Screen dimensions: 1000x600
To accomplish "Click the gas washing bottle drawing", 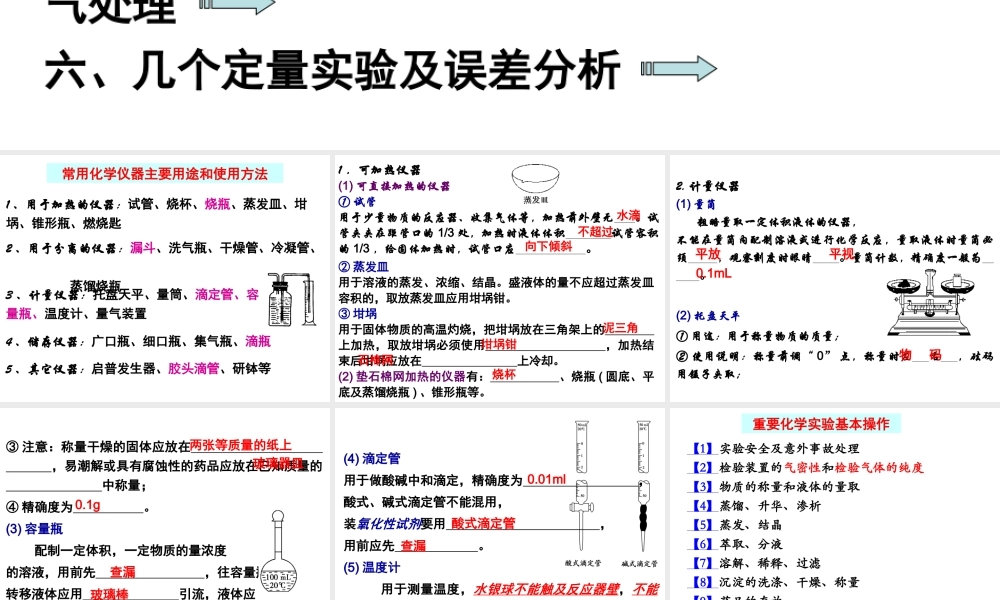I will 291,300.
